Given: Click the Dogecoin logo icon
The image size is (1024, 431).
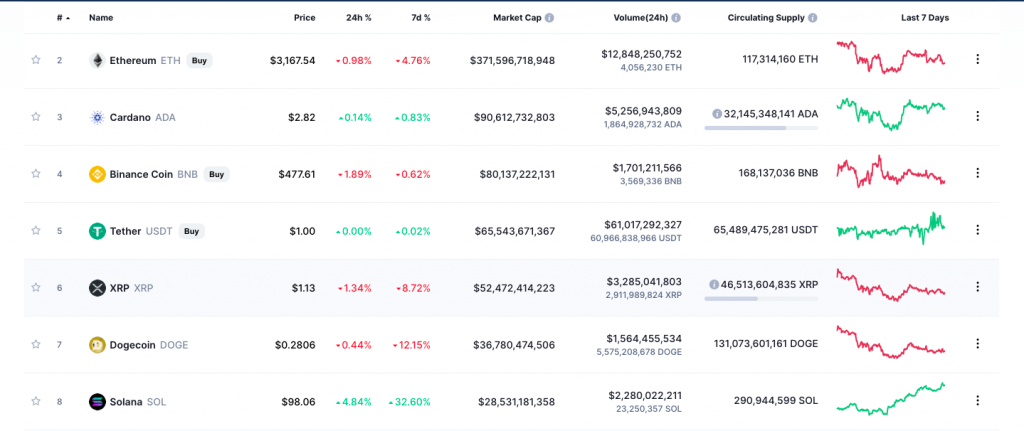Looking at the screenshot, I should click(97, 345).
